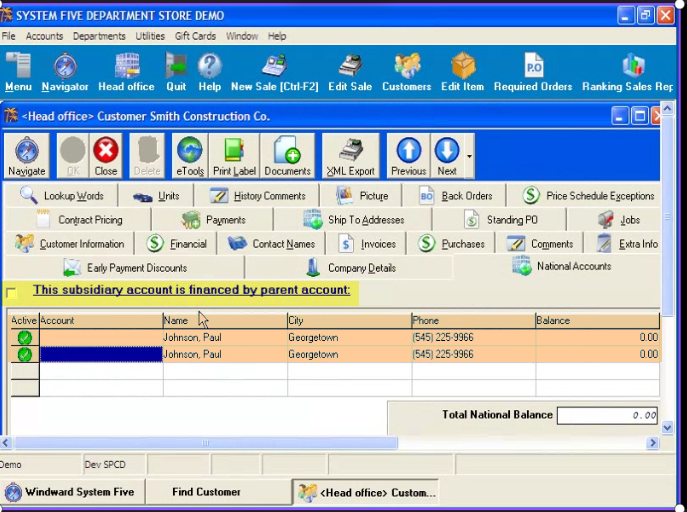687x512 pixels.
Task: Open the Customers toolbar icon
Action: click(x=407, y=72)
